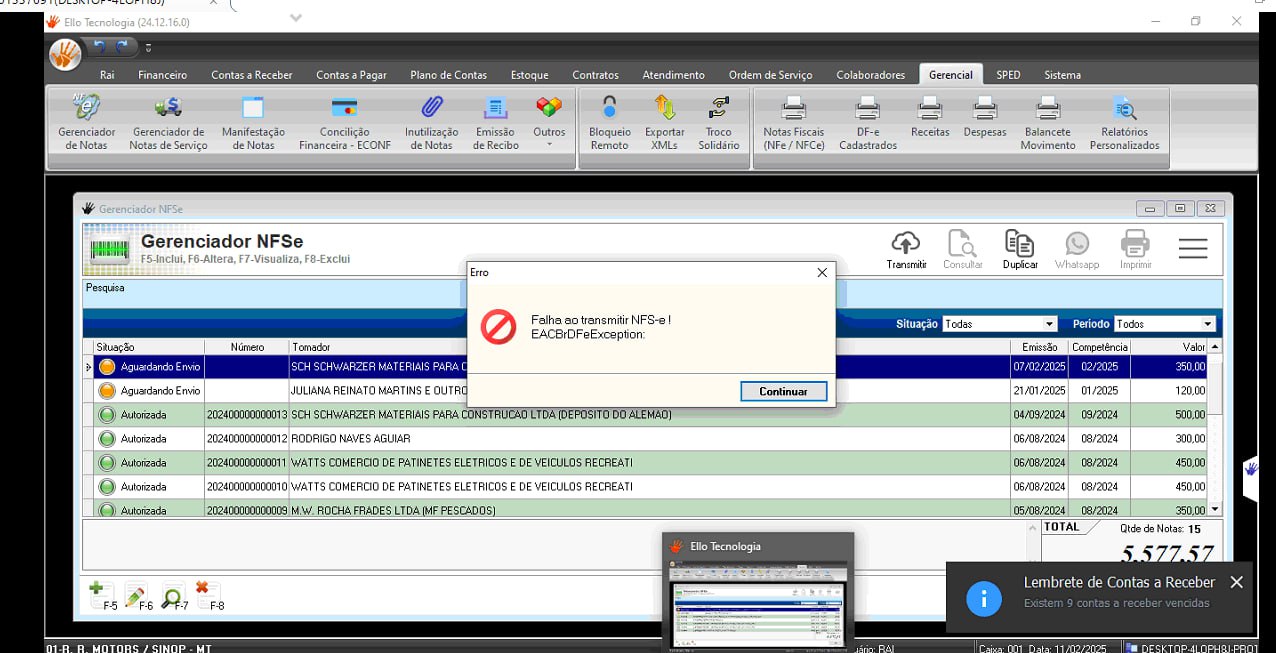Open Manifestação de Notas
This screenshot has width=1276, height=653.
(x=253, y=123)
